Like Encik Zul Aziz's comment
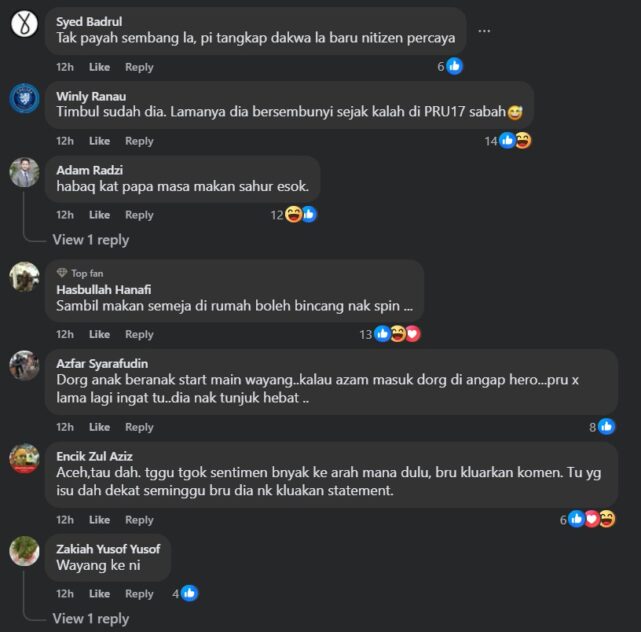 tap(99, 520)
